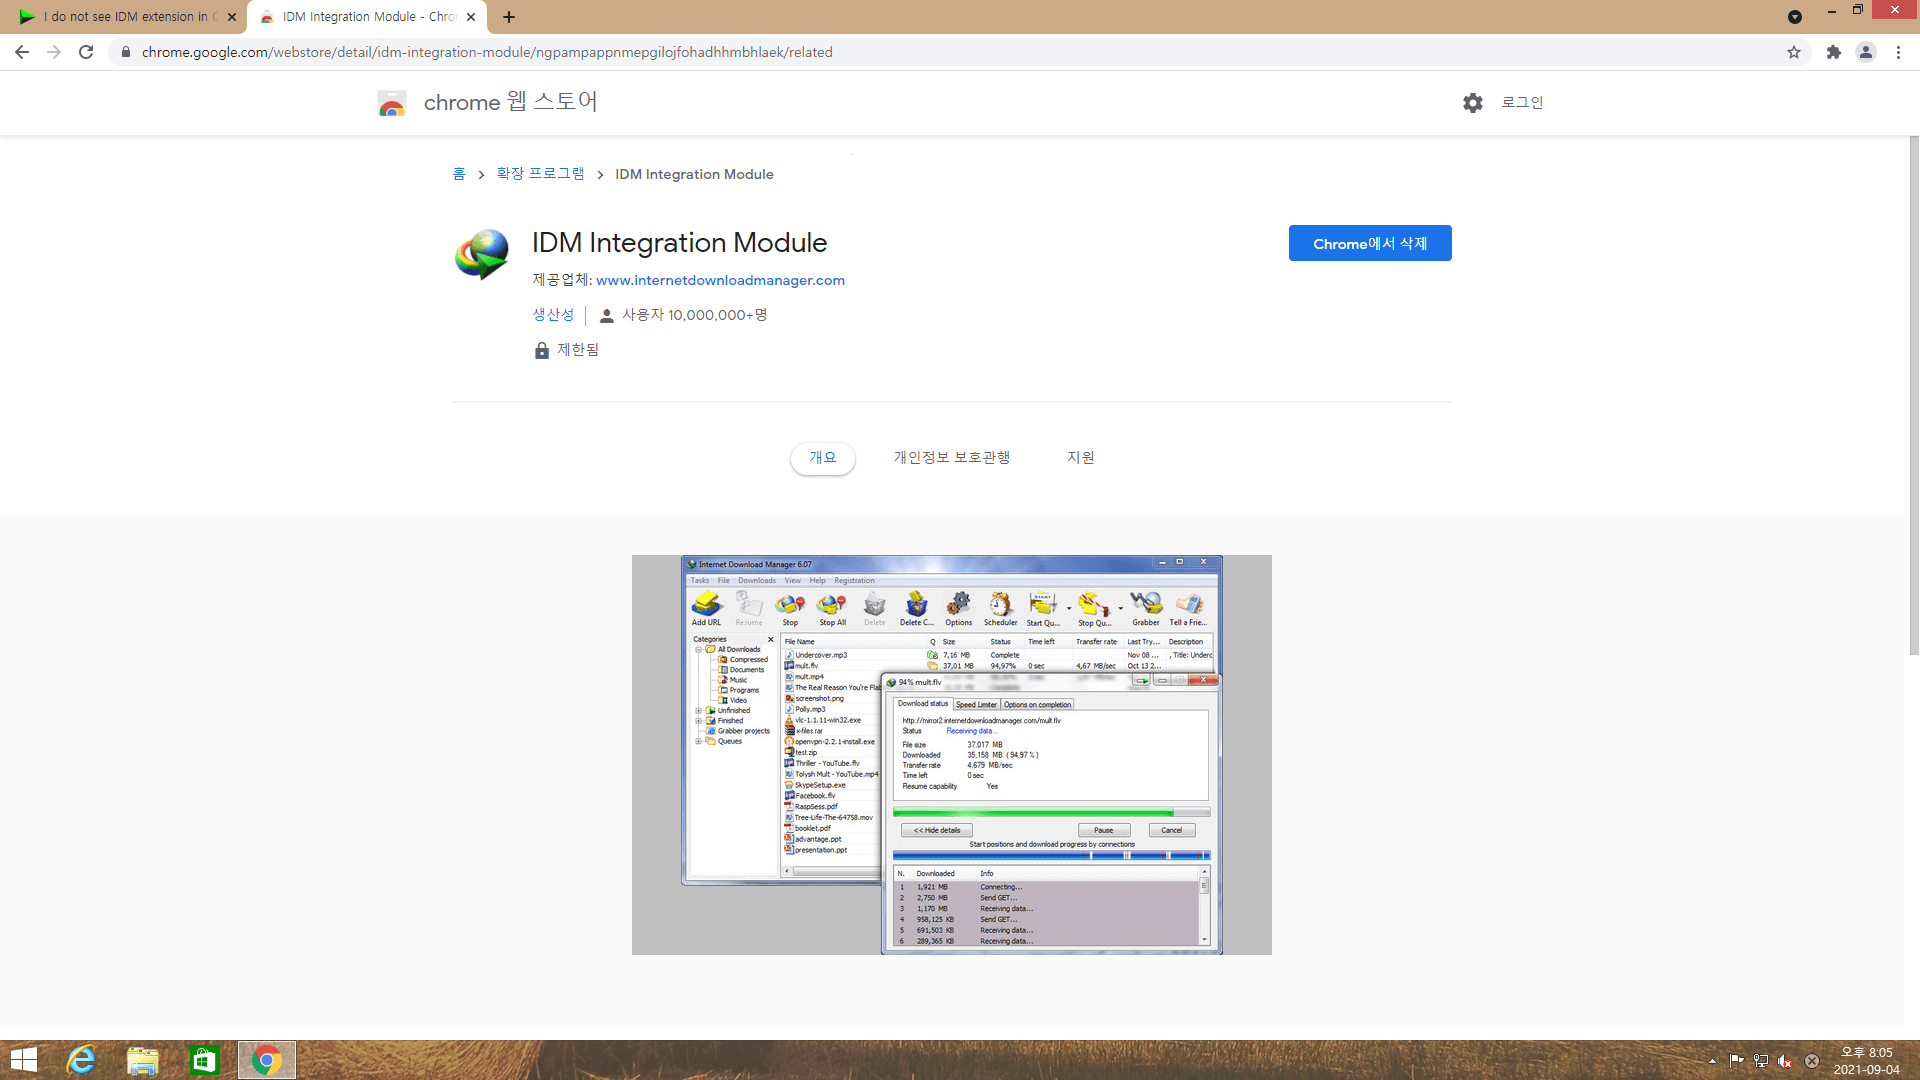Click the 생산성 category link
This screenshot has width=1920, height=1080.
[553, 315]
